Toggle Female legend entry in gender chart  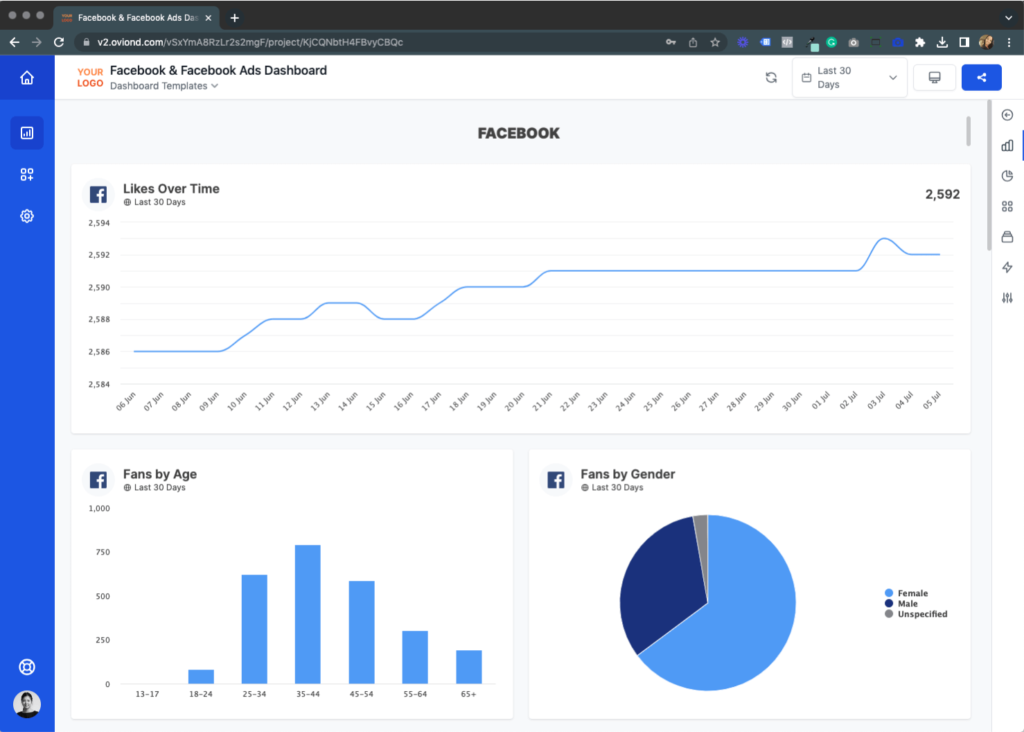coord(906,593)
